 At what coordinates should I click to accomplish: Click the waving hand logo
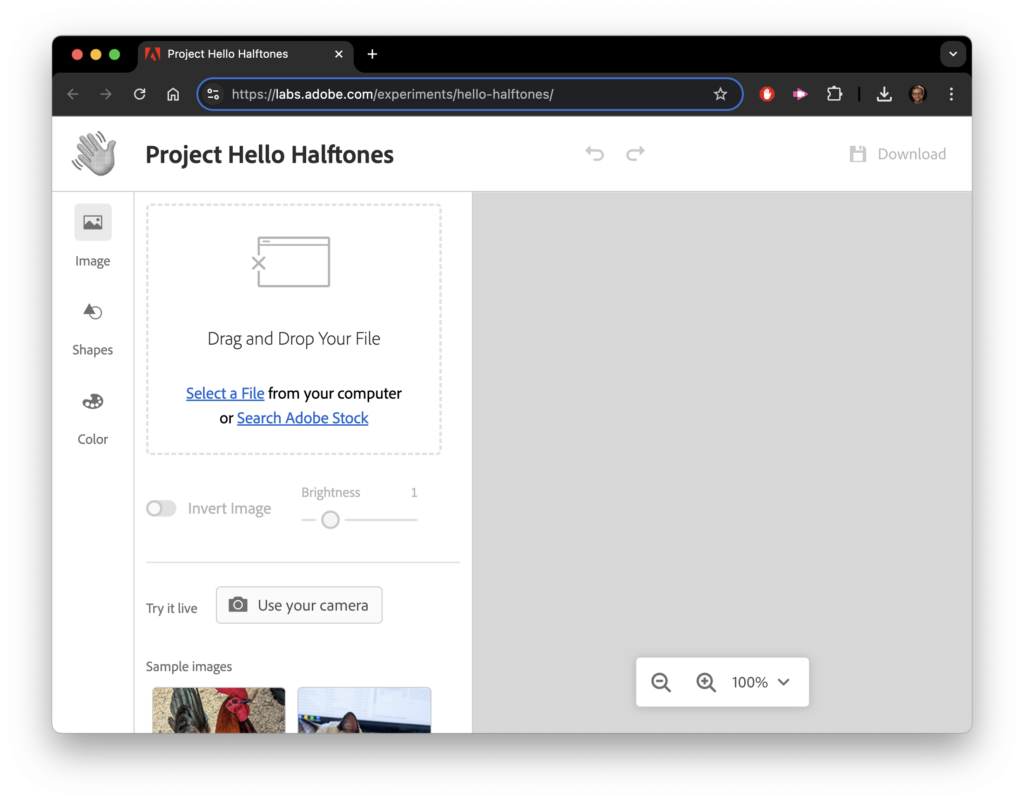pyautogui.click(x=95, y=153)
